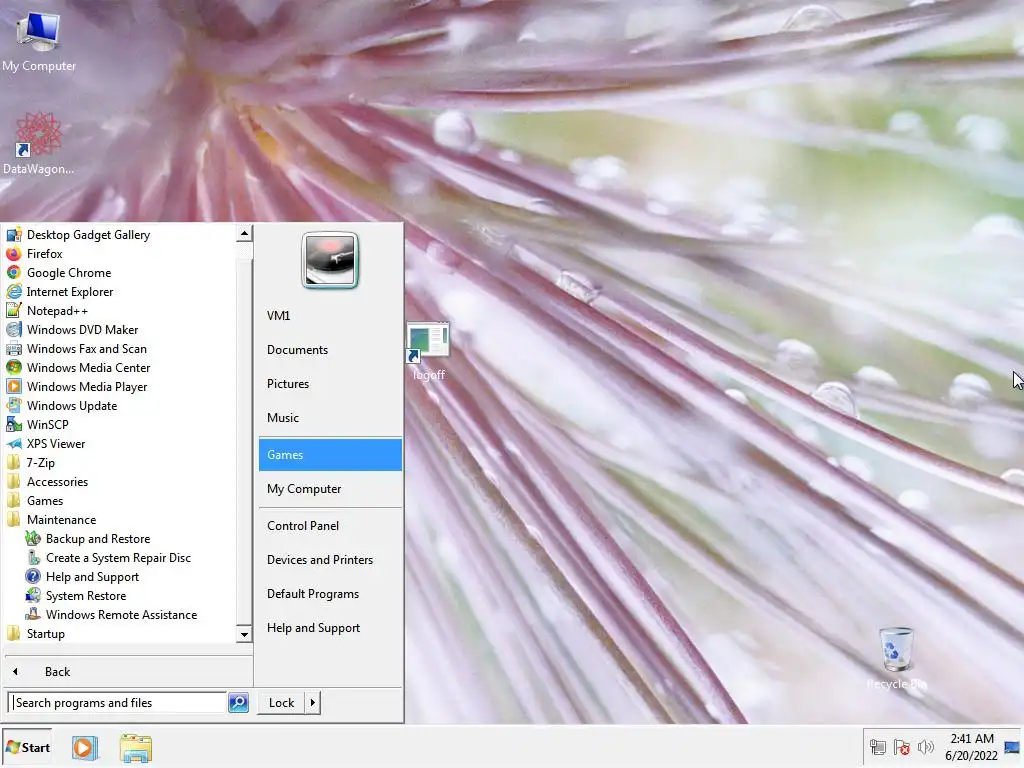
Task: Click the Action Center flag tray icon
Action: click(x=902, y=747)
